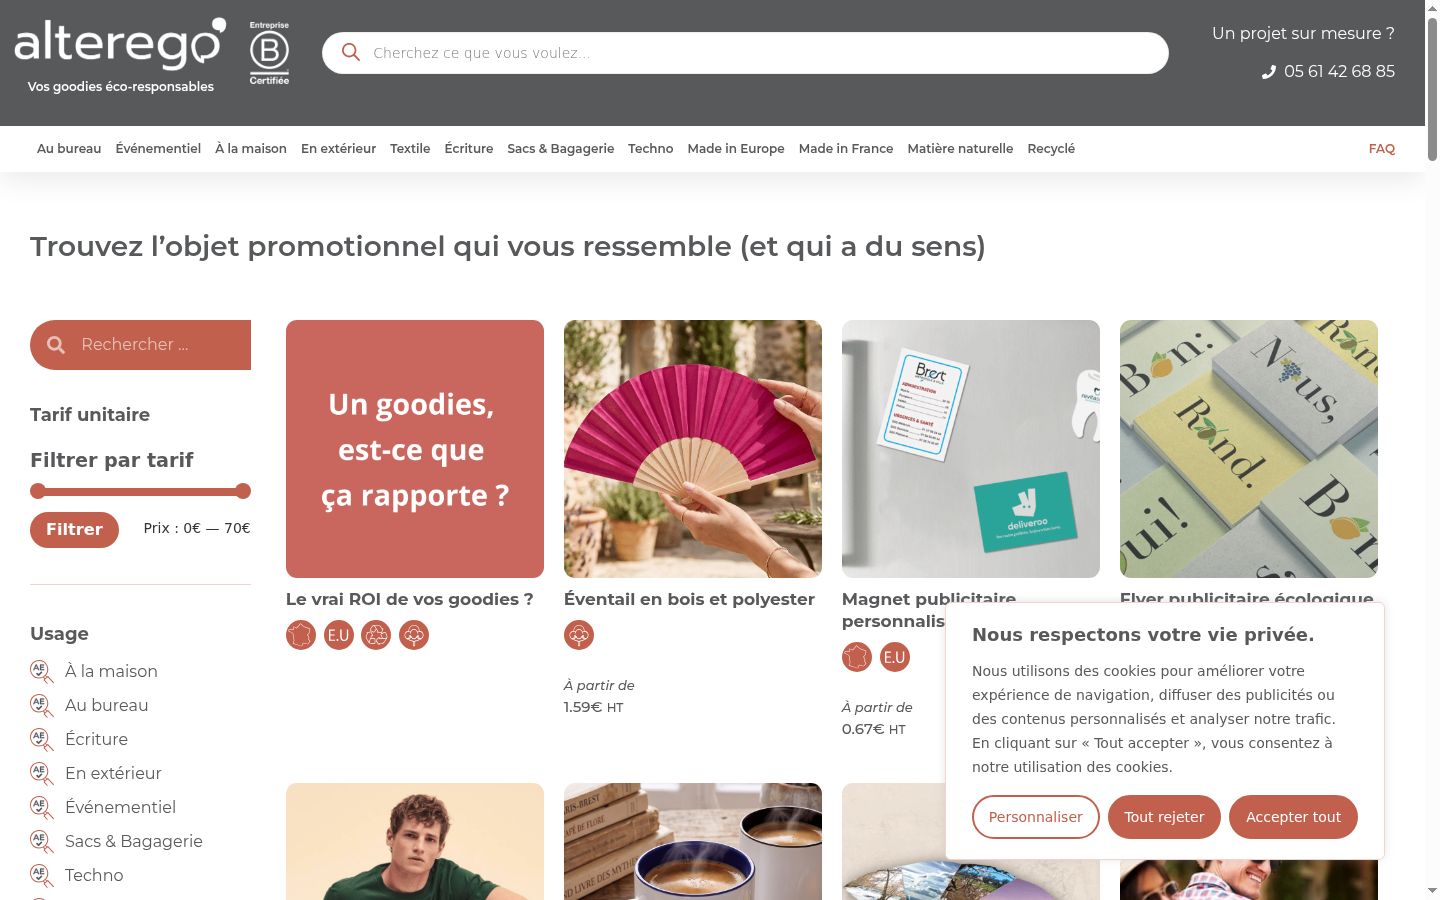This screenshot has height=900, width=1440.
Task: Click the Tarif unitaire heading
Action: point(90,415)
